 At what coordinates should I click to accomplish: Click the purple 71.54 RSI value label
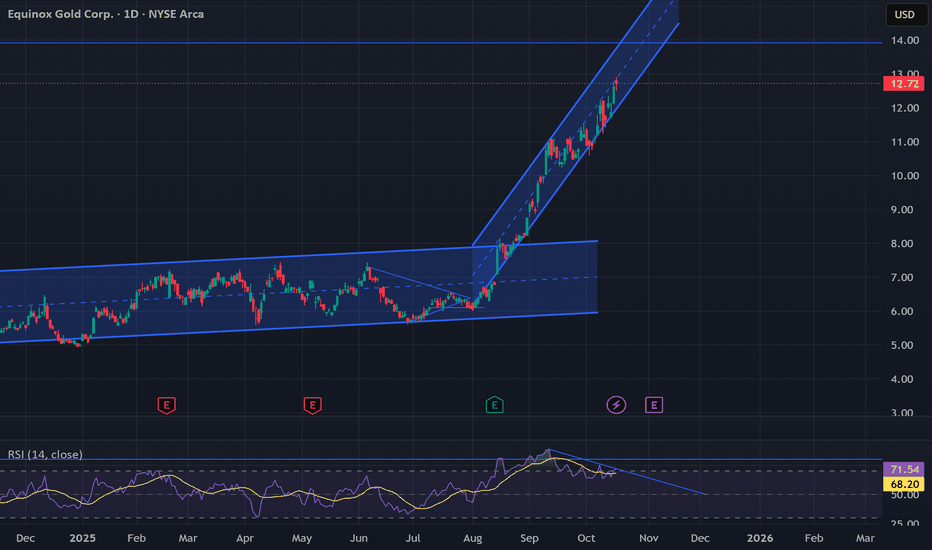[x=904, y=470]
